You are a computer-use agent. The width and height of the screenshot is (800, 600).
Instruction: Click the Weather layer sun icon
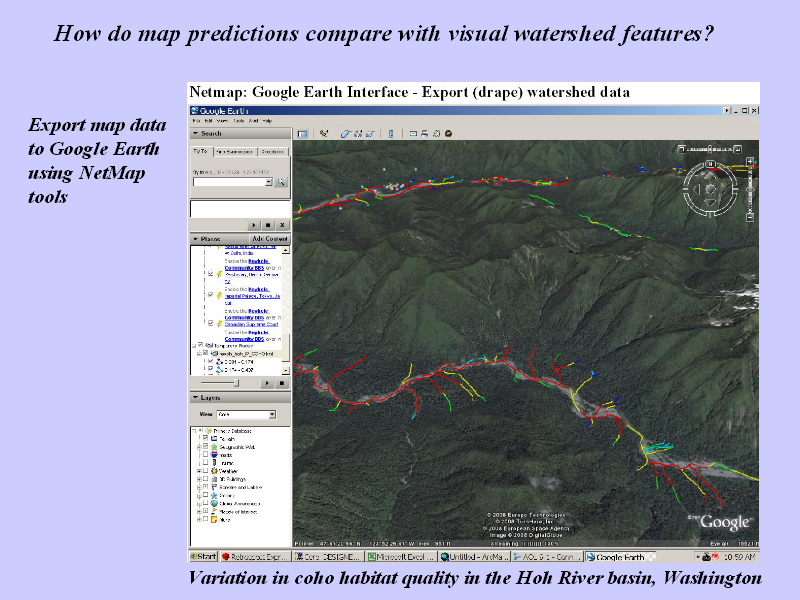pos(214,471)
